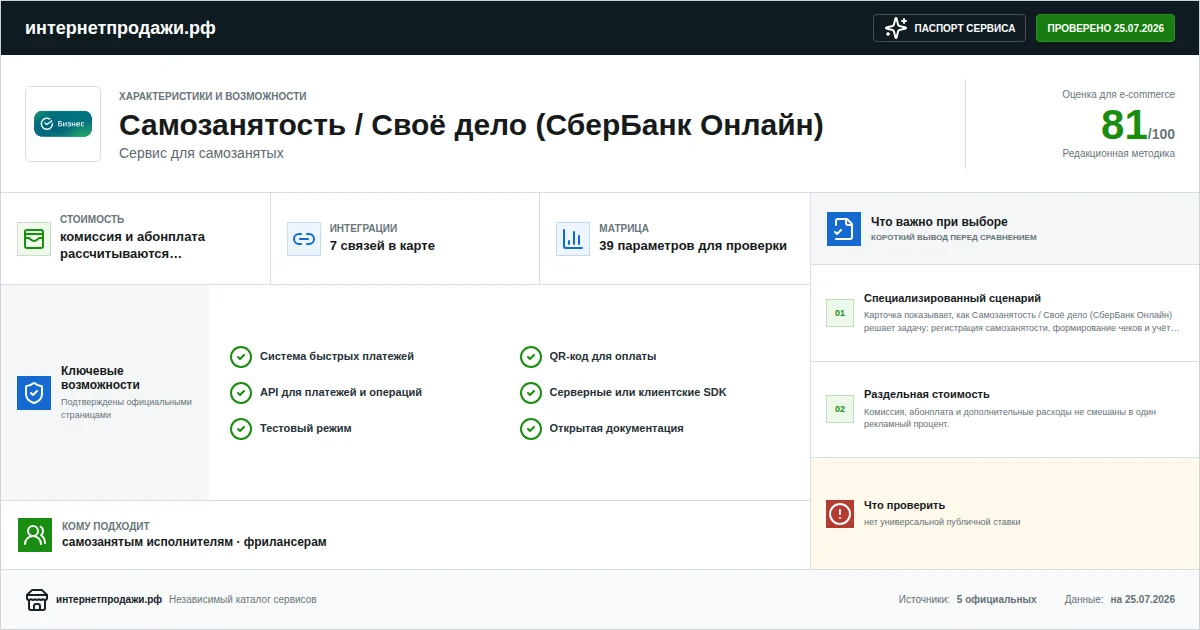This screenshot has width=1200, height=630.
Task: Open the Специализированный сценарий item
Action: click(1005, 313)
